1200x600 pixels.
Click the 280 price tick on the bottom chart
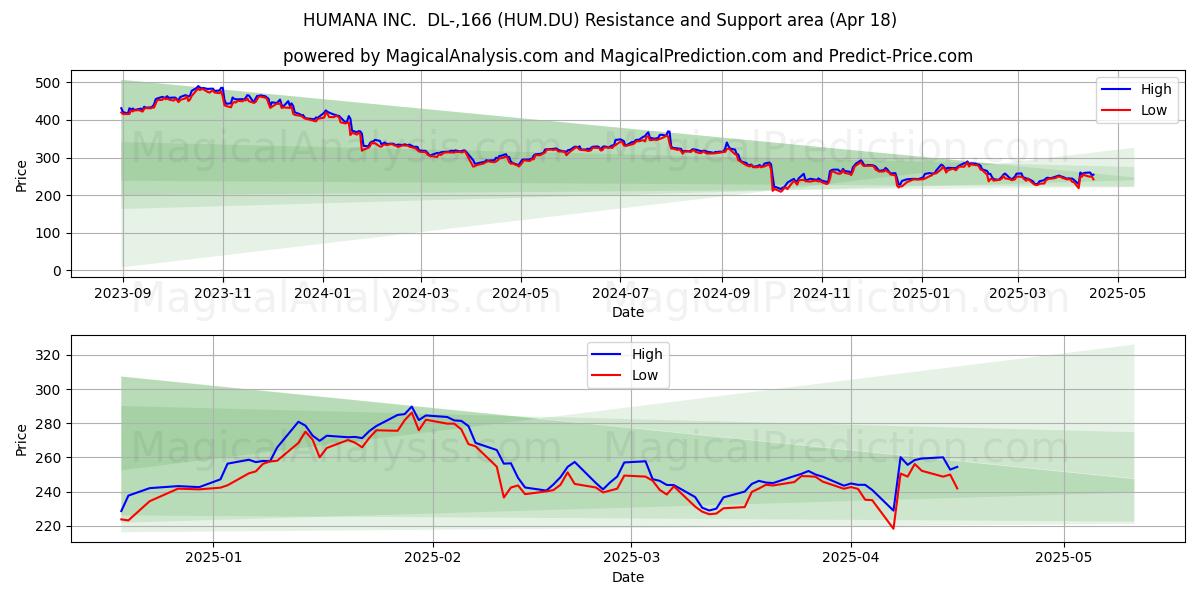[50, 424]
